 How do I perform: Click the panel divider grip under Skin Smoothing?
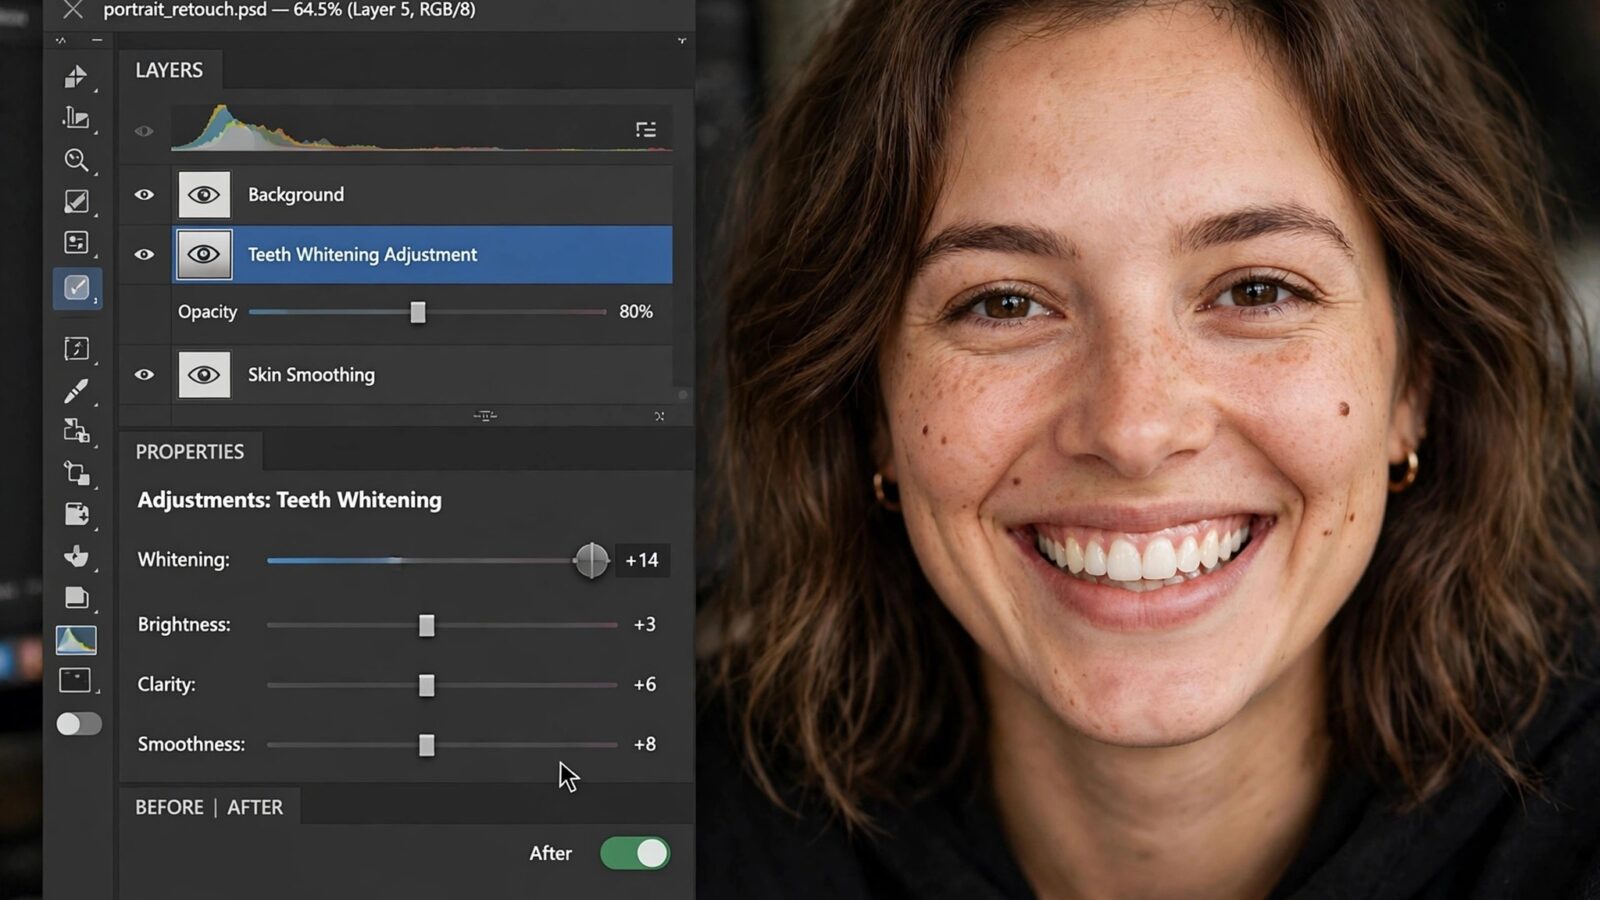click(x=485, y=416)
